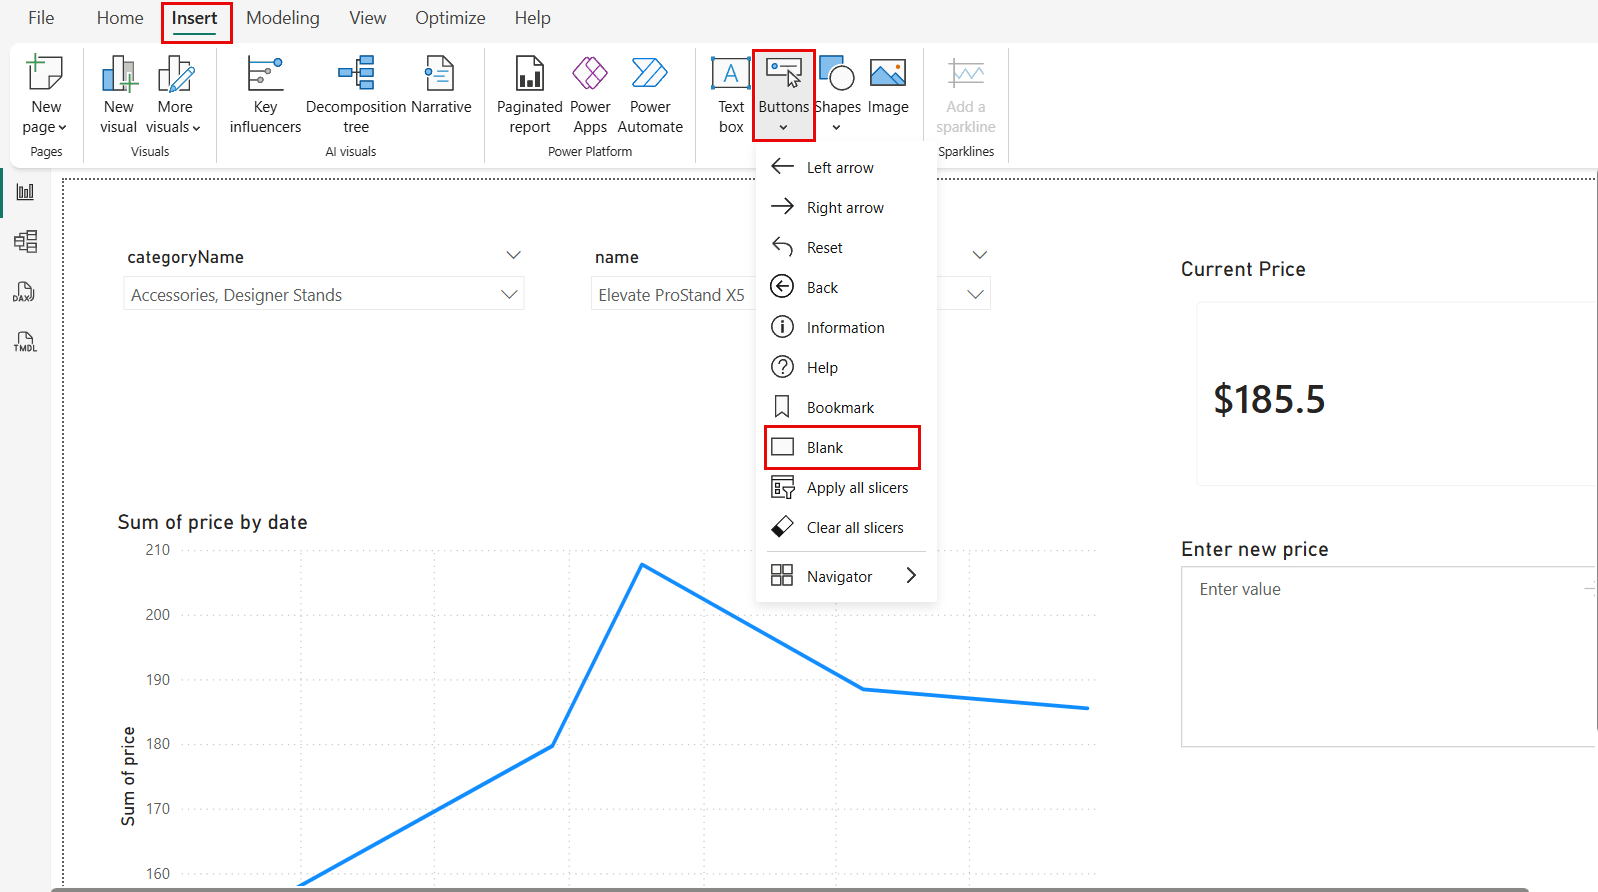Select the Sum of price by date chart title
Viewport: 1598px width, 892px height.
(212, 522)
